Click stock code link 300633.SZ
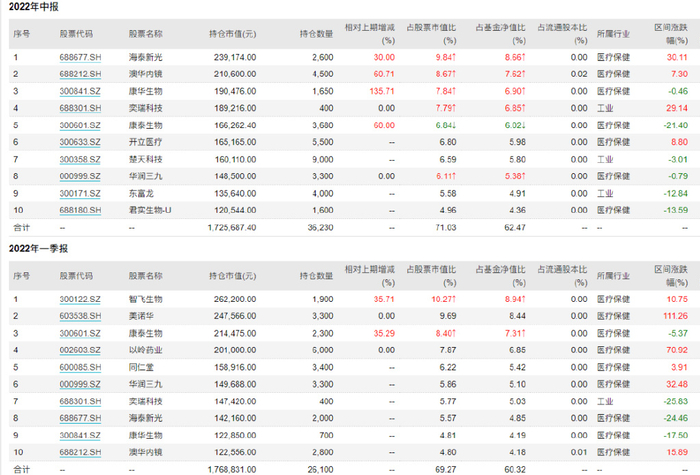Screen dimensions: 700x475 pyautogui.click(x=80, y=142)
